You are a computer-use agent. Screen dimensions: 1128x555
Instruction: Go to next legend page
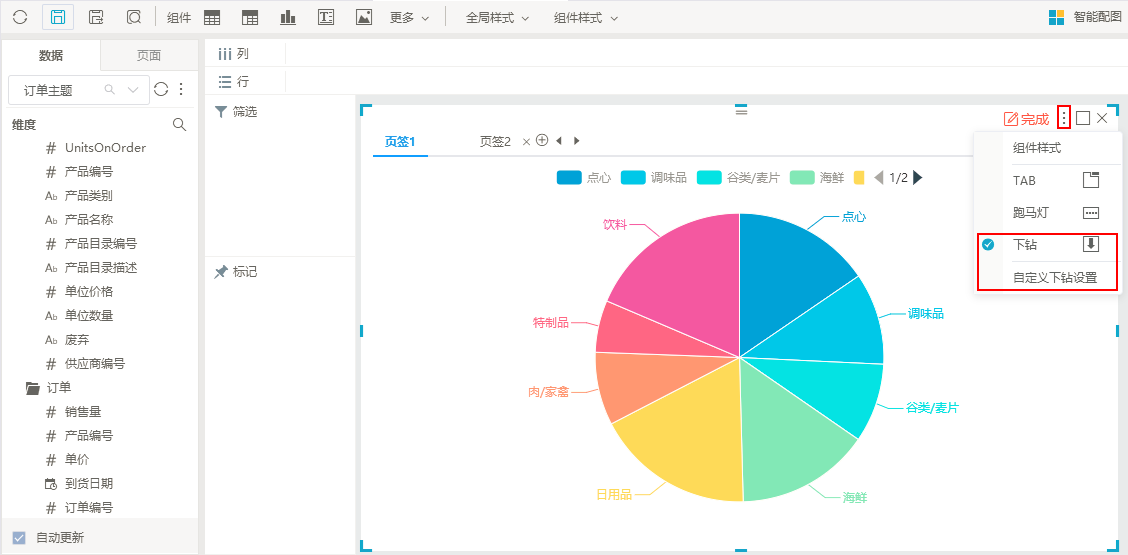[x=917, y=178]
